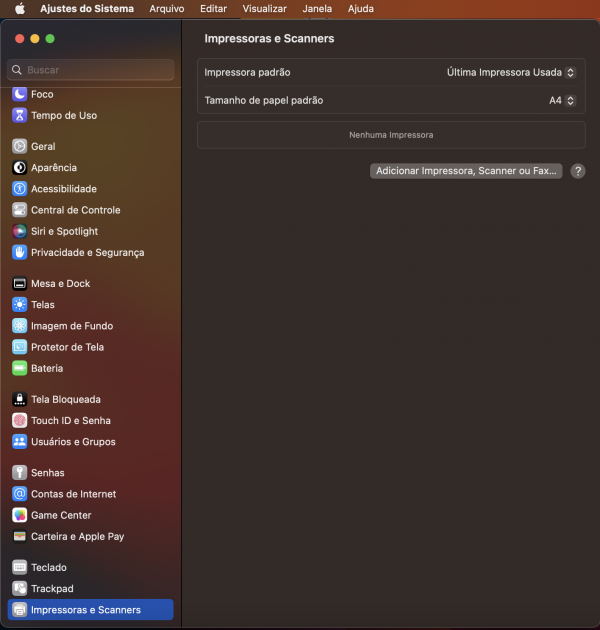Click the Nenhuma Impressora list area

click(x=391, y=135)
